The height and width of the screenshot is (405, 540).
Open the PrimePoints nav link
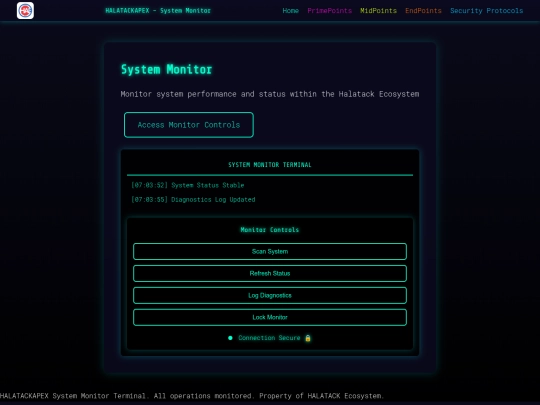330,11
